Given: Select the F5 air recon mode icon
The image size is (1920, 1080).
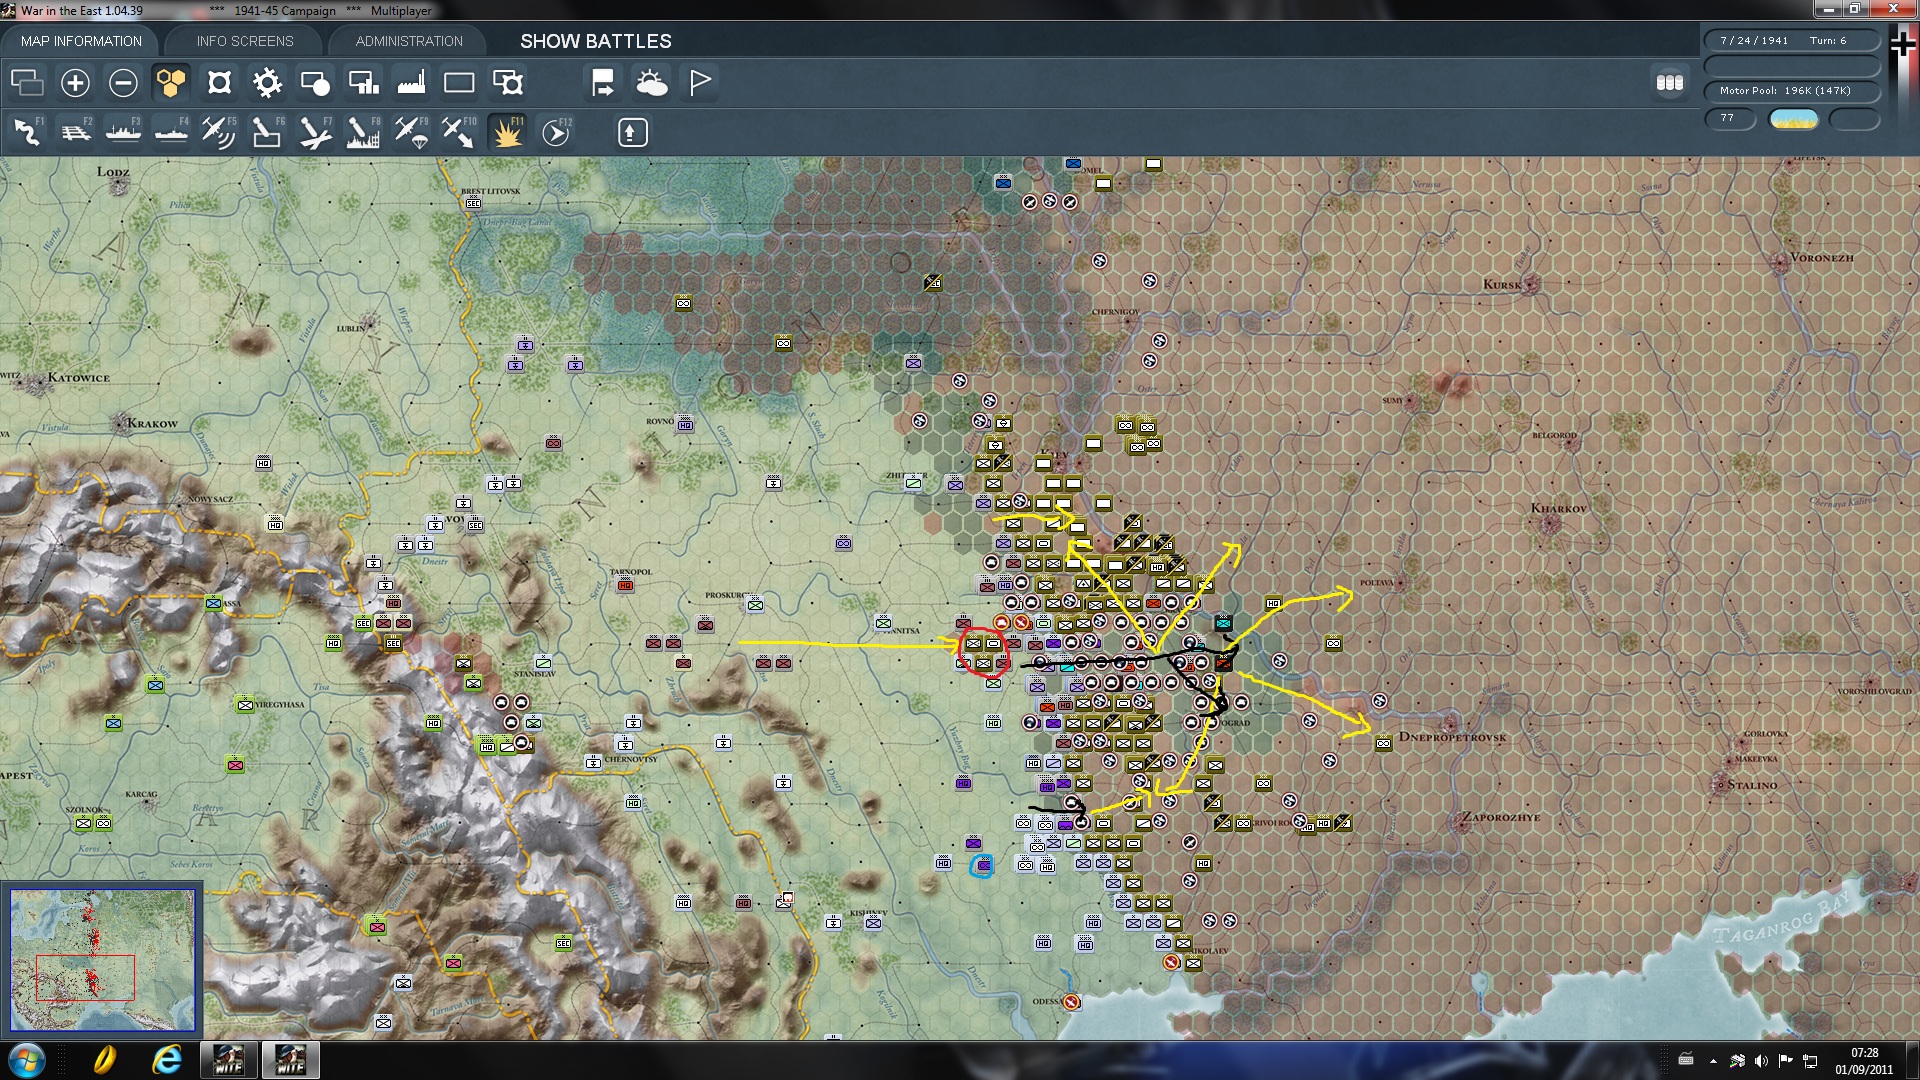Looking at the screenshot, I should click(219, 132).
